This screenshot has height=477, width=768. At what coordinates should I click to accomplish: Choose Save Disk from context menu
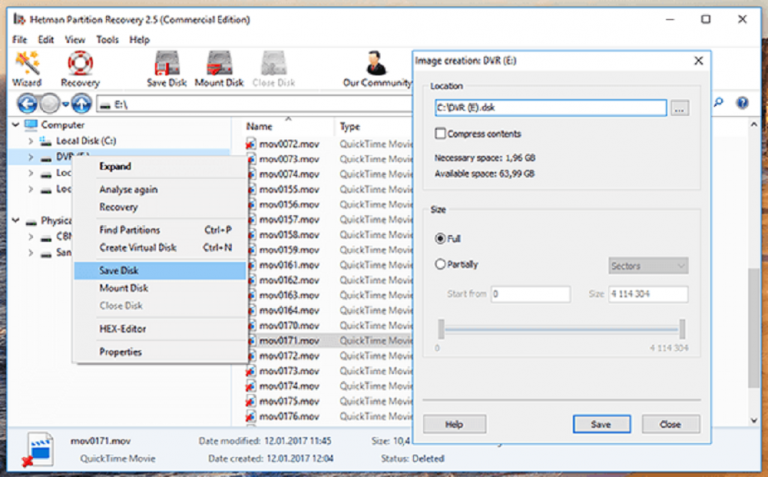[160, 270]
